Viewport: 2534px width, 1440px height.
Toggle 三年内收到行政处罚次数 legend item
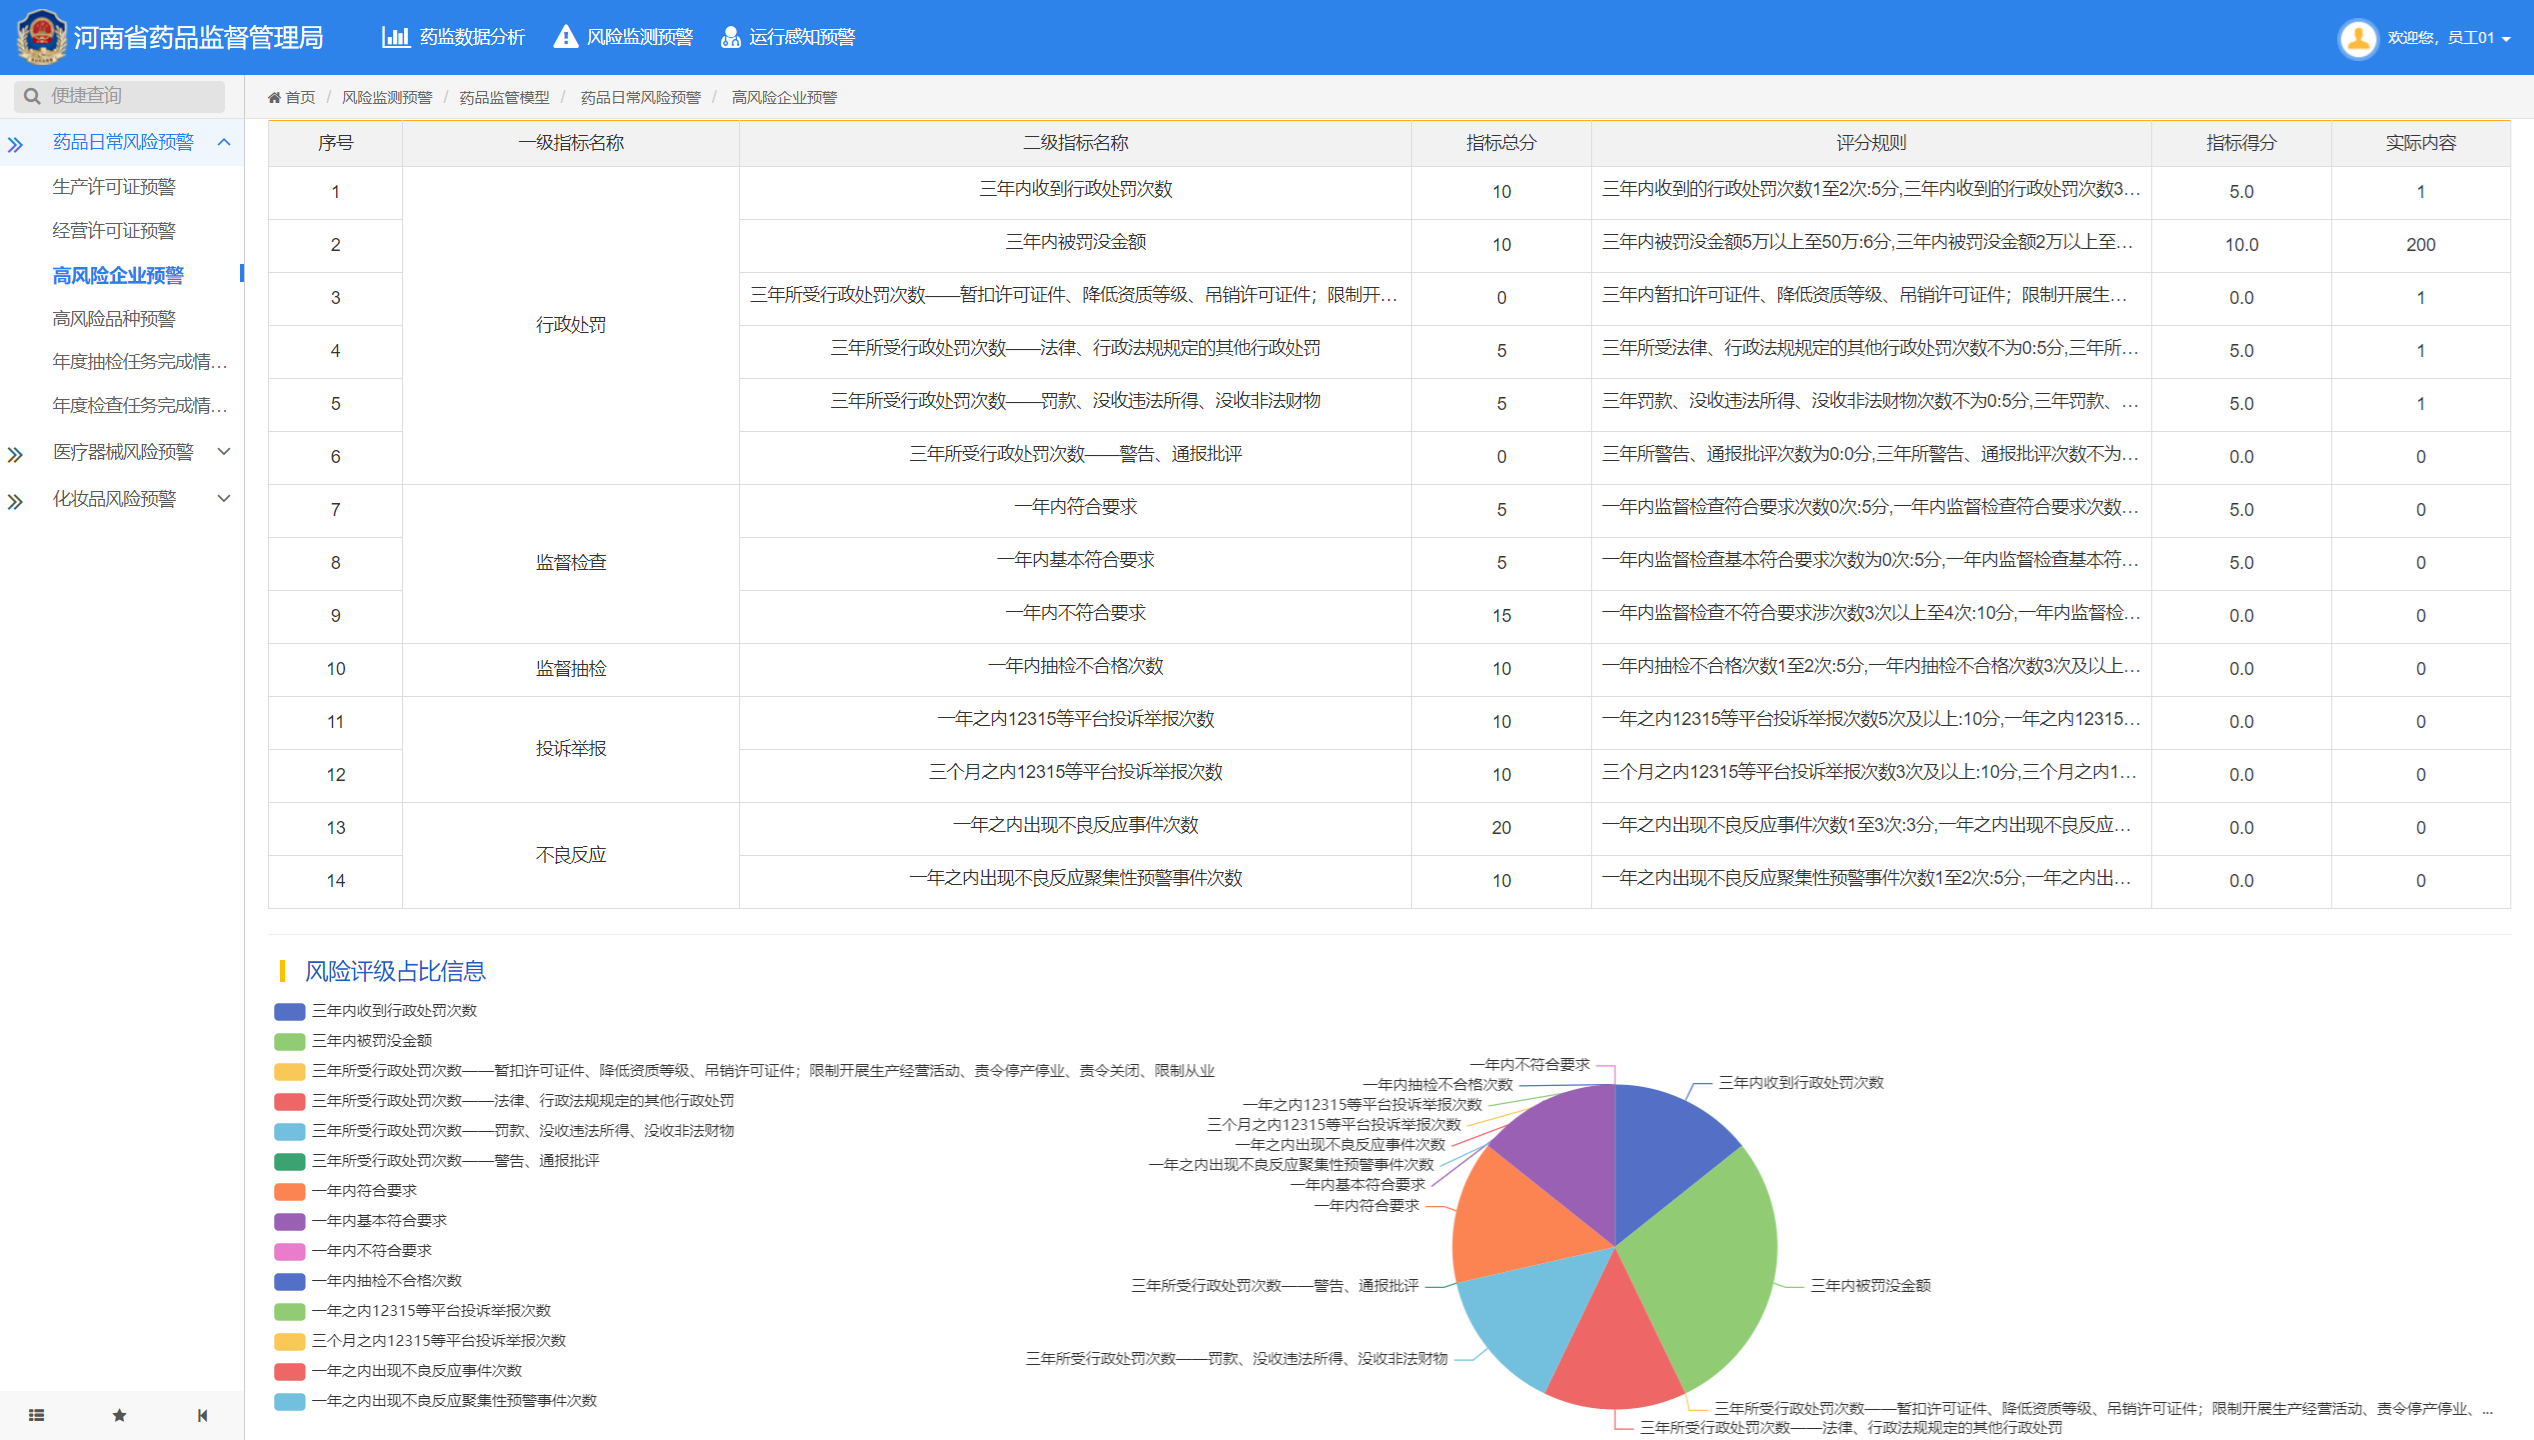coord(394,1011)
